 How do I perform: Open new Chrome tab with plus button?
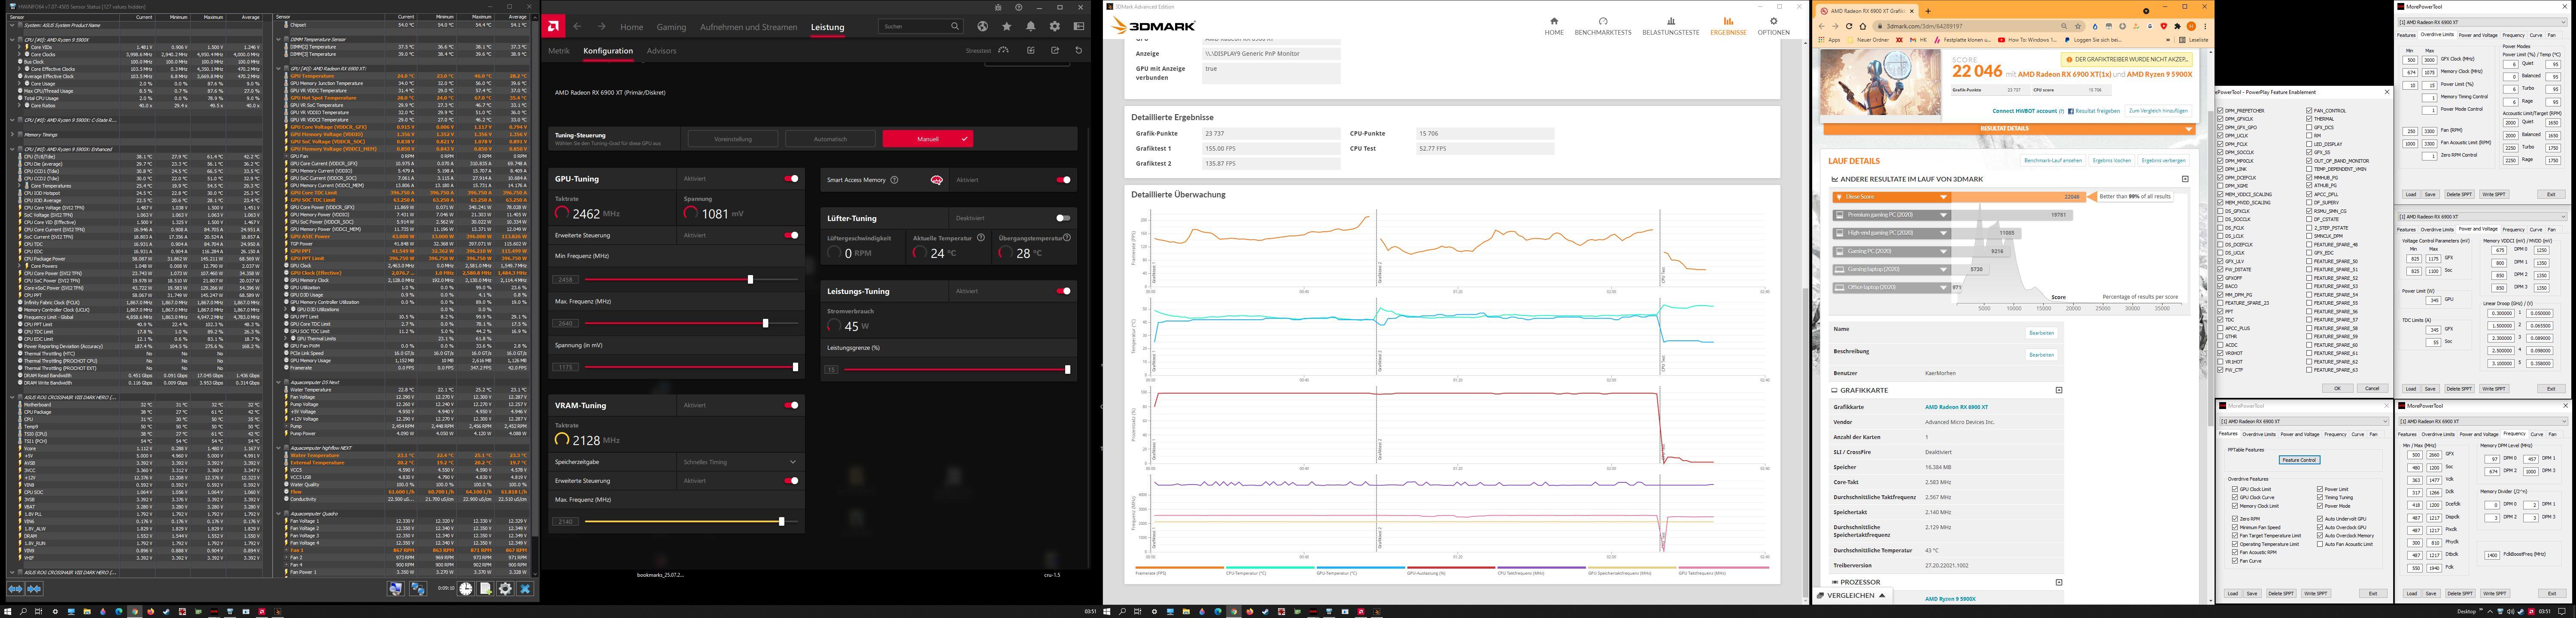(1928, 11)
